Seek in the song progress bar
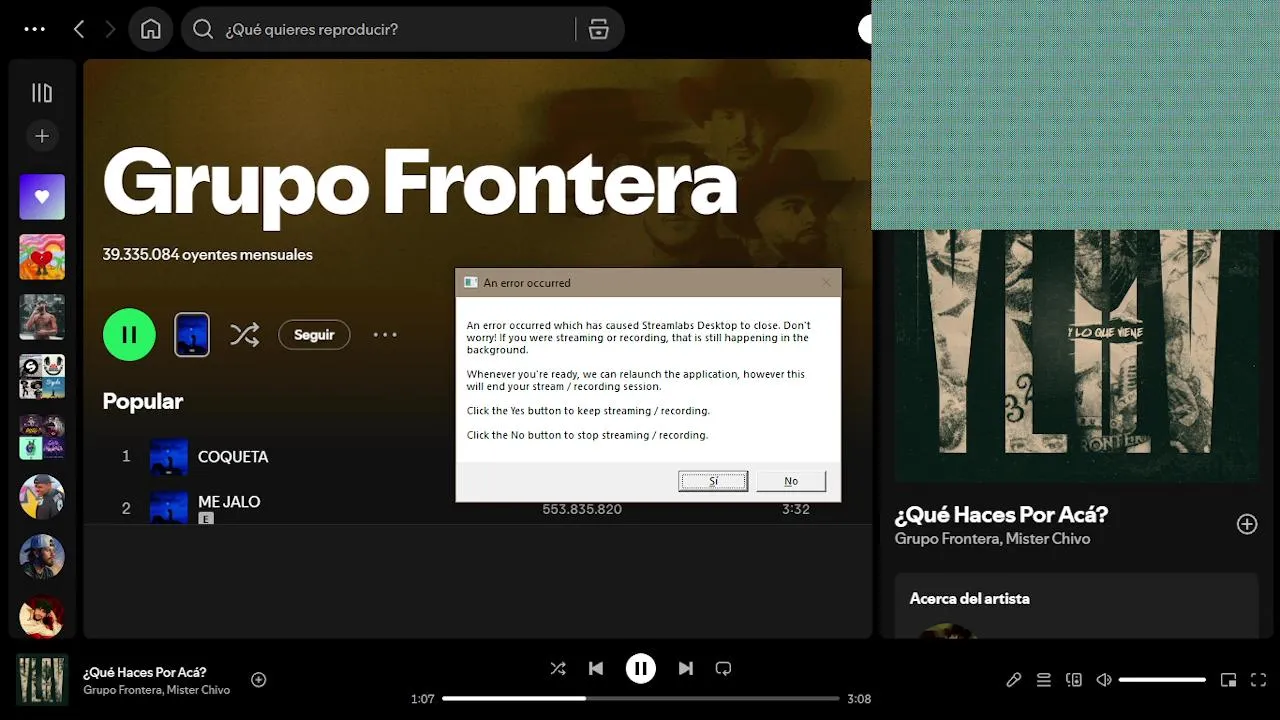The image size is (1280, 720). [x=641, y=699]
